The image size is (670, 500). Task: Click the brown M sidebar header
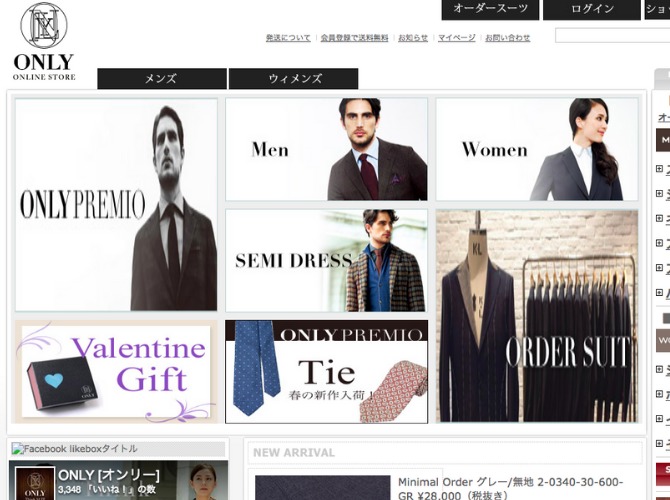[663, 140]
